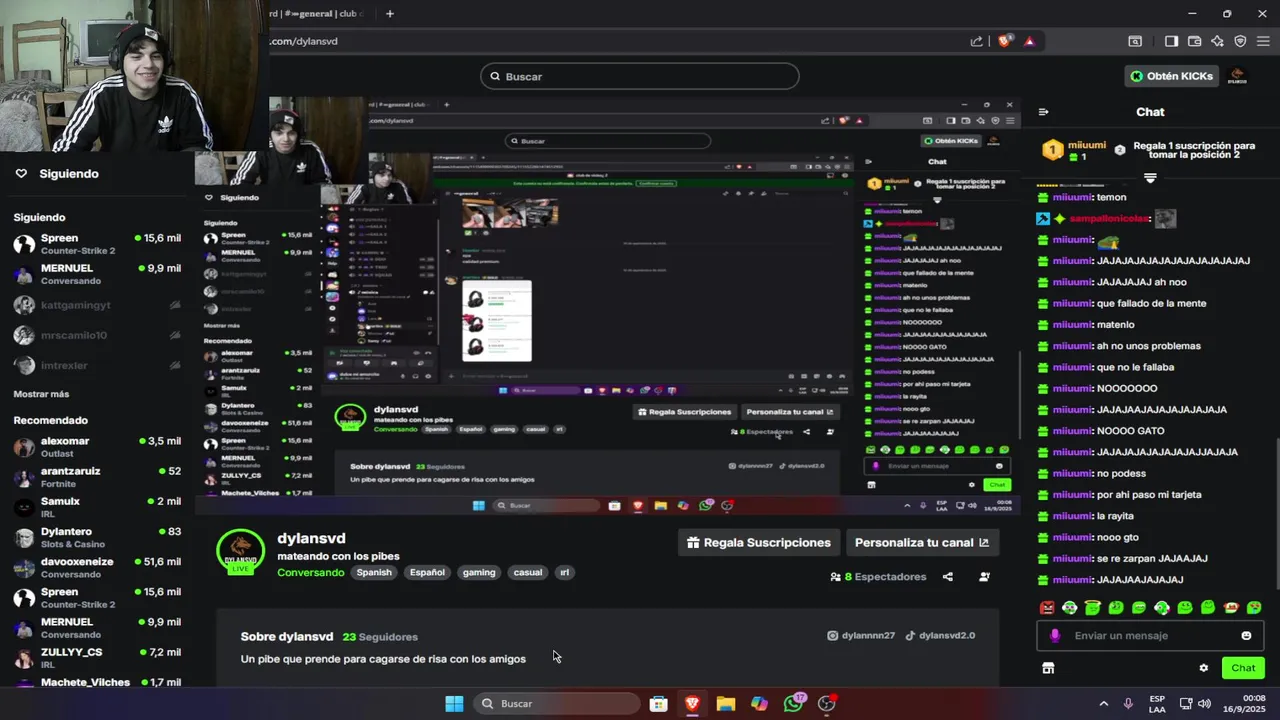This screenshot has height=720, width=1280.
Task: Open recommended channel arantzaruiz
Action: point(97,477)
